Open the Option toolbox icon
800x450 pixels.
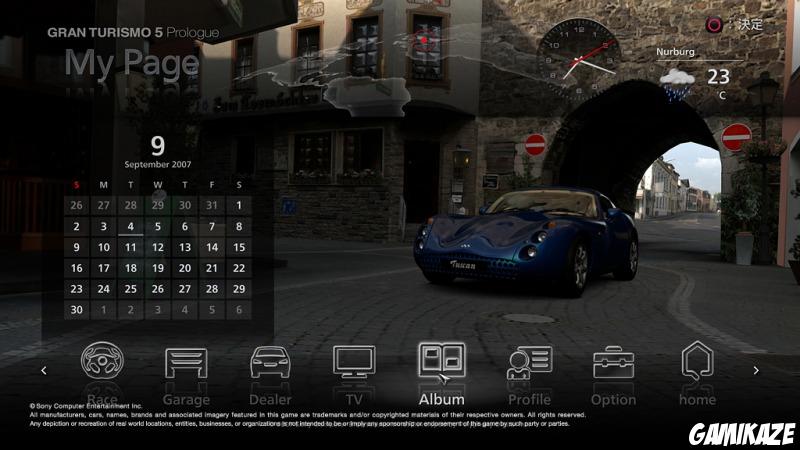coord(613,362)
